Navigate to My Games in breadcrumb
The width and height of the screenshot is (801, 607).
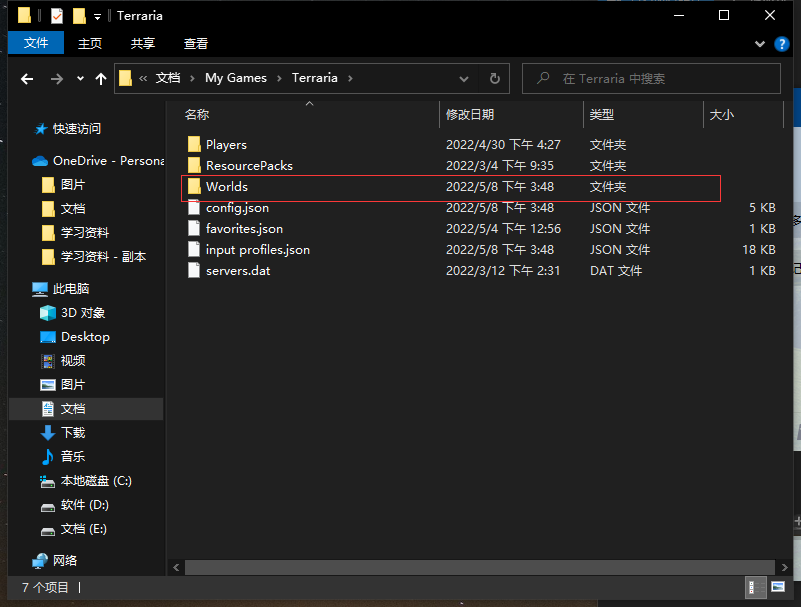pyautogui.click(x=236, y=78)
